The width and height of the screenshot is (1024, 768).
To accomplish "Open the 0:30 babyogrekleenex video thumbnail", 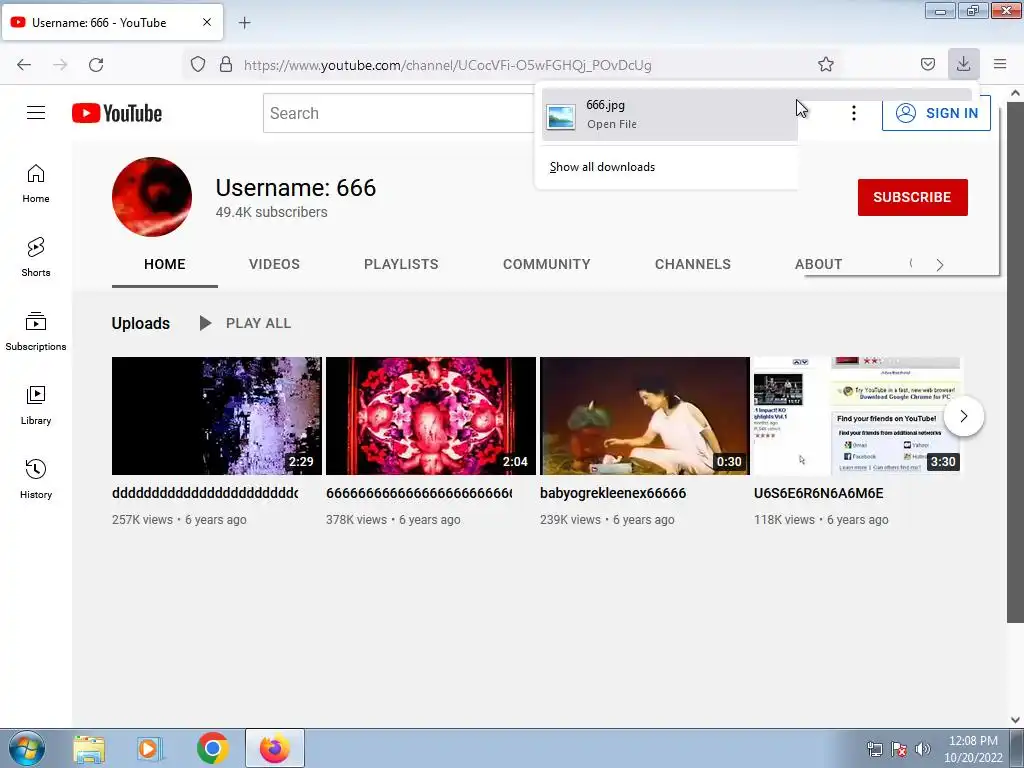I will click(x=645, y=415).
